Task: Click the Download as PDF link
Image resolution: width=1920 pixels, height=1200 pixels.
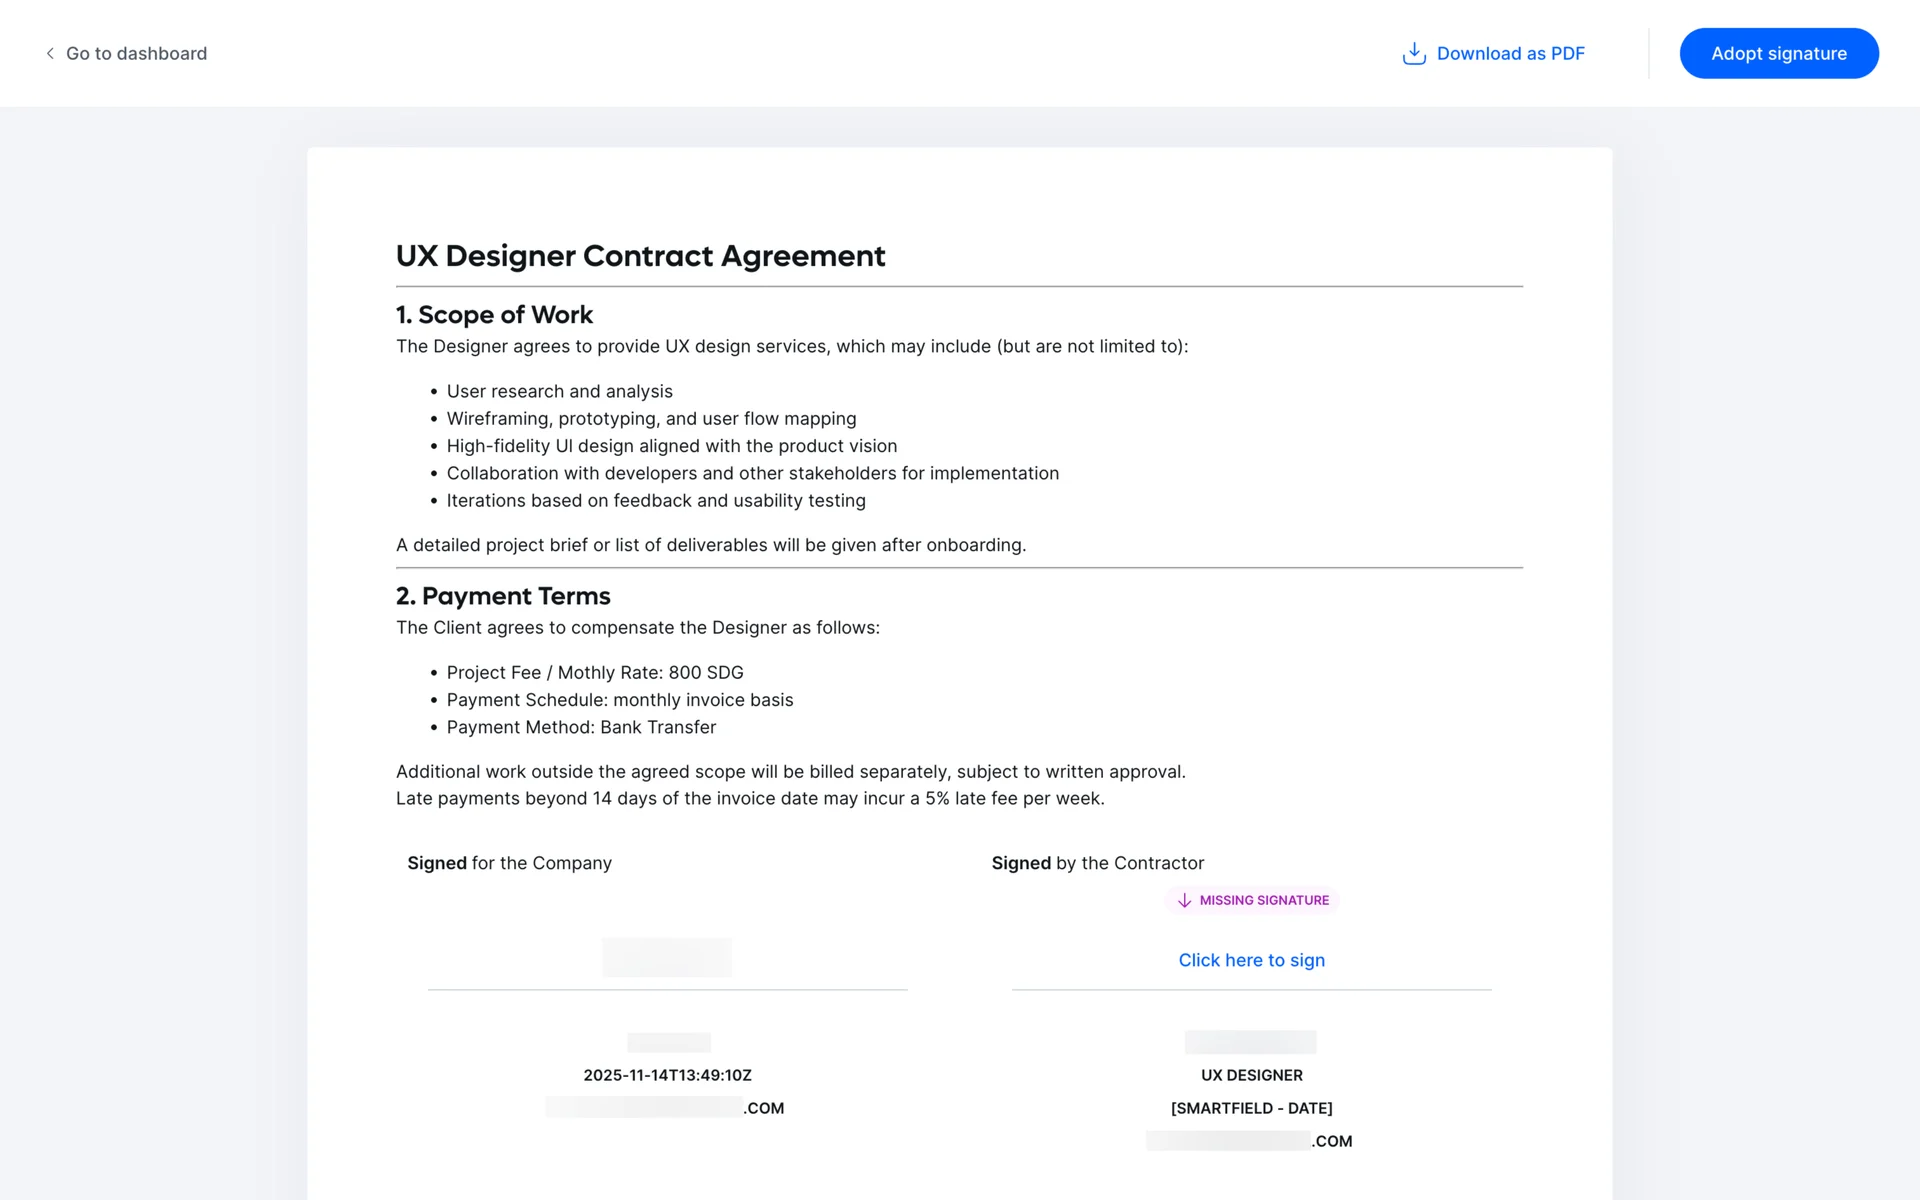Action: coord(1510,53)
